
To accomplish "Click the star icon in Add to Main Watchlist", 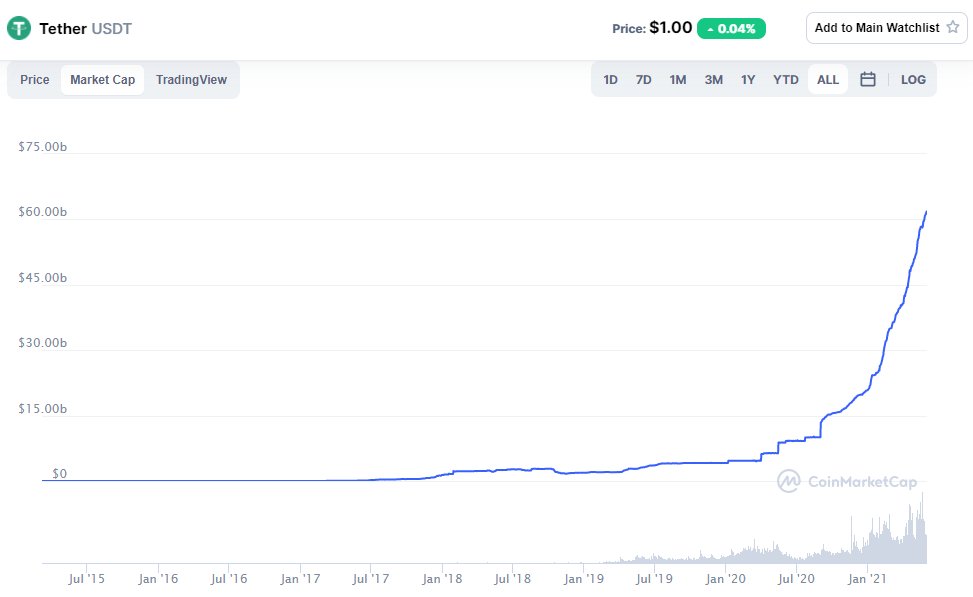I will pyautogui.click(x=953, y=27).
